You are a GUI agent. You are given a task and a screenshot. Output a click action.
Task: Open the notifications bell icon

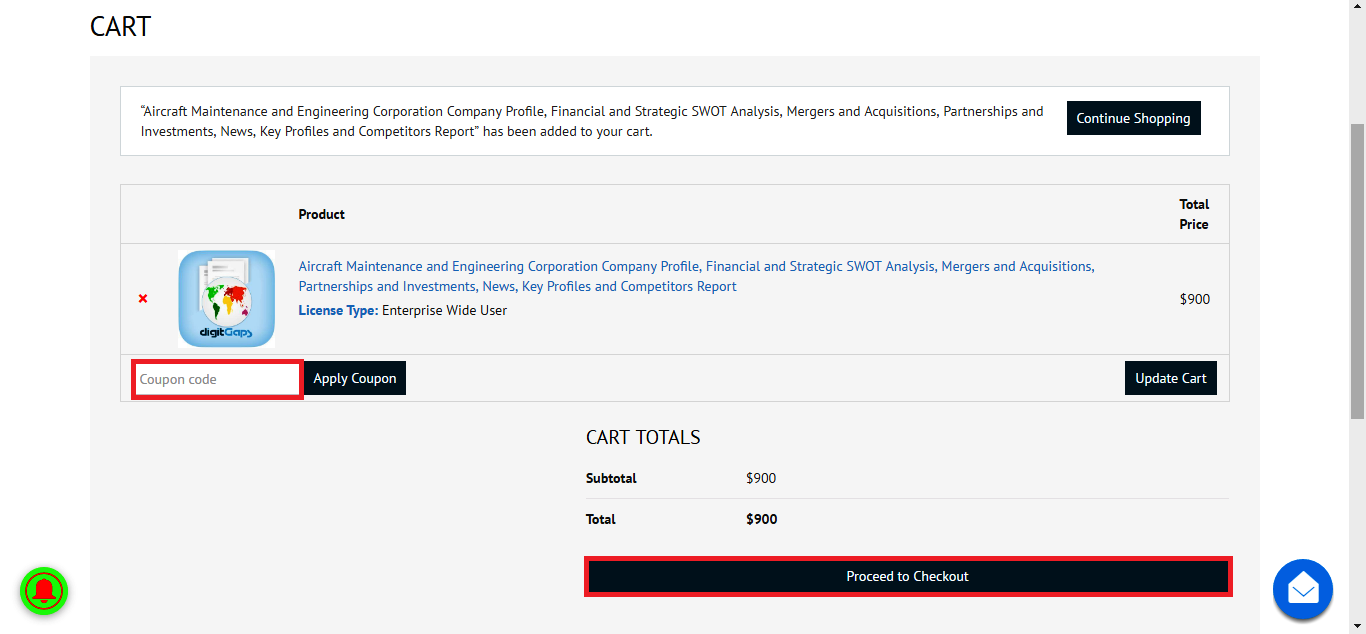point(44,591)
